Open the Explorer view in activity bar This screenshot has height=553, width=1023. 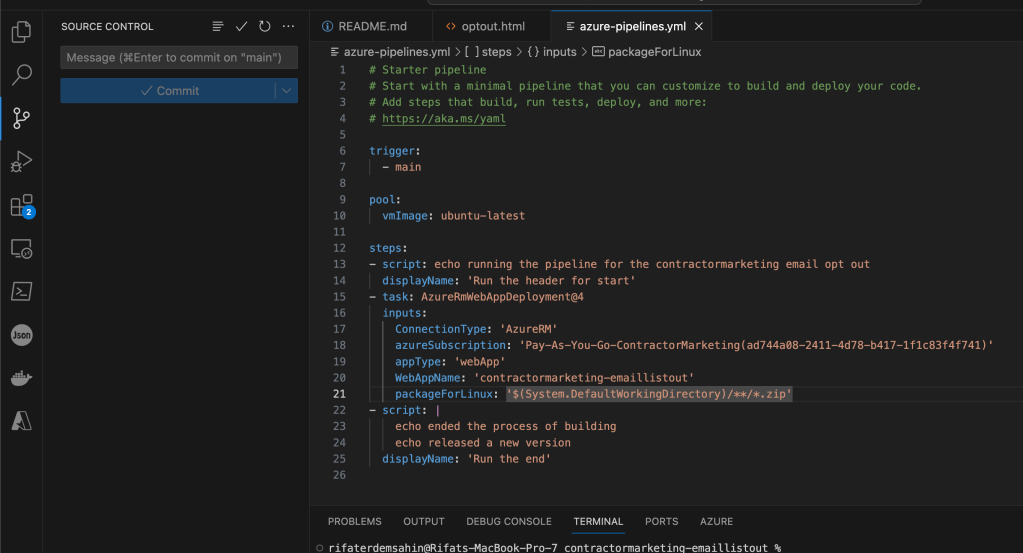coord(22,31)
